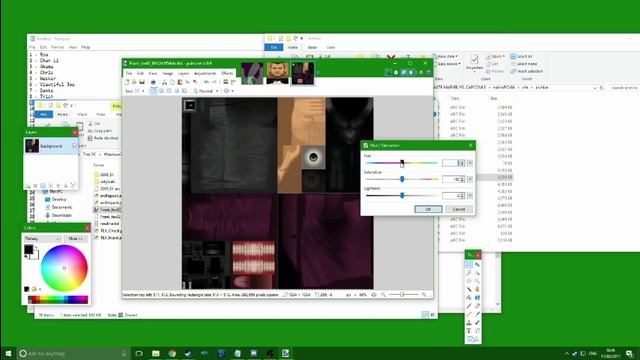Viewport: 640px width, 360px height.
Task: Select the Clone Stamp tool in Tools panel
Action: (469, 322)
